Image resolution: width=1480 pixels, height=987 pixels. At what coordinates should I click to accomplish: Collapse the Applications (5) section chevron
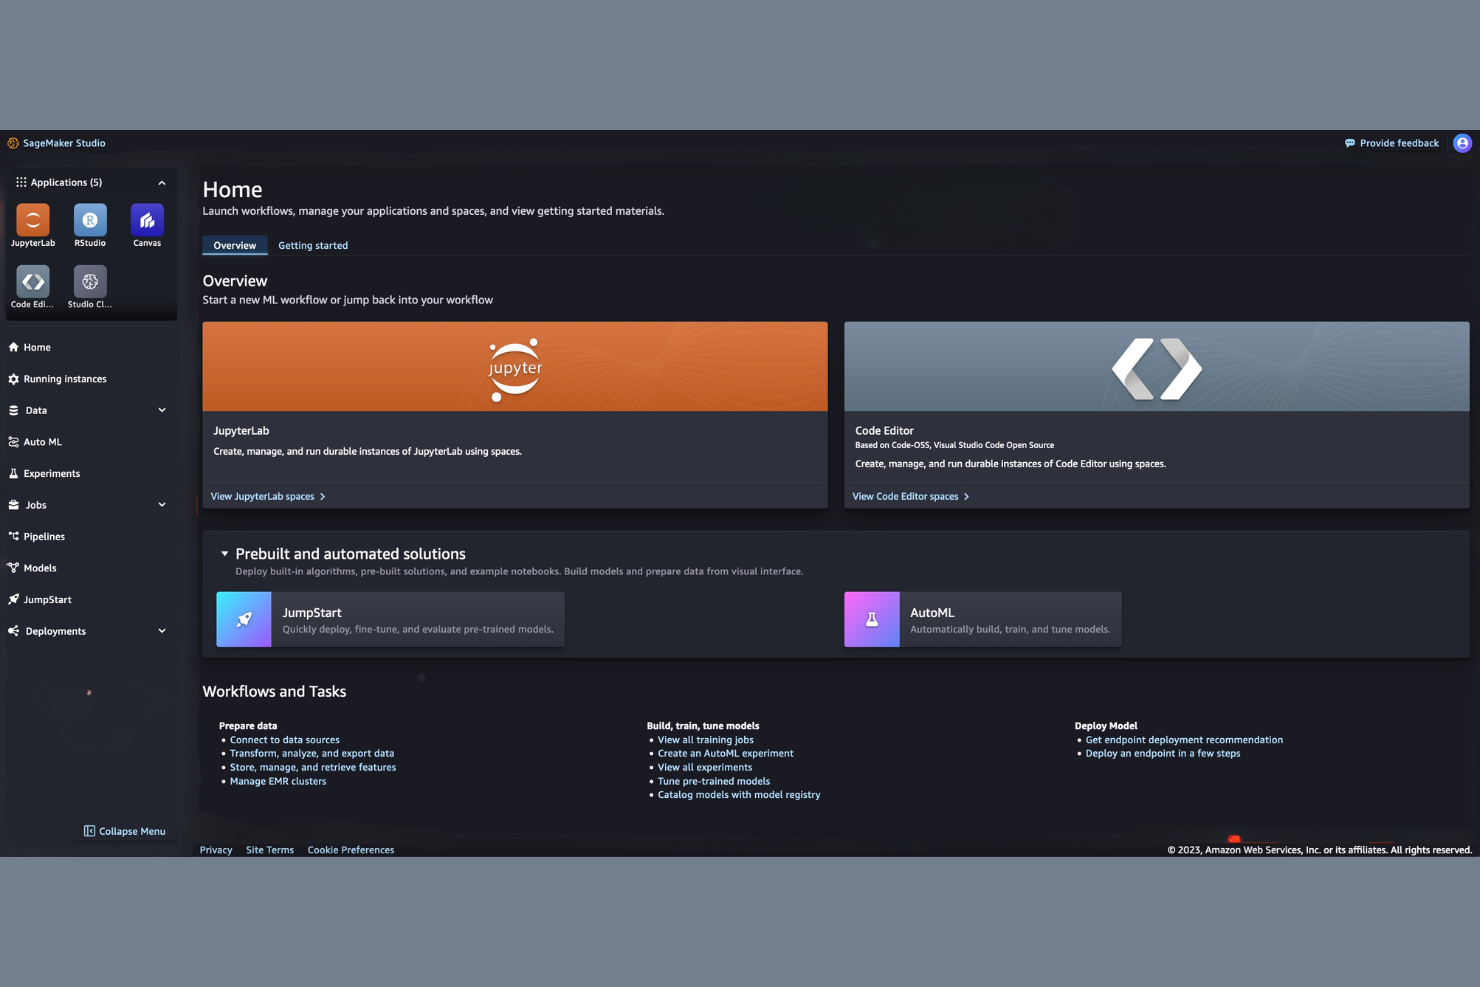pos(162,182)
